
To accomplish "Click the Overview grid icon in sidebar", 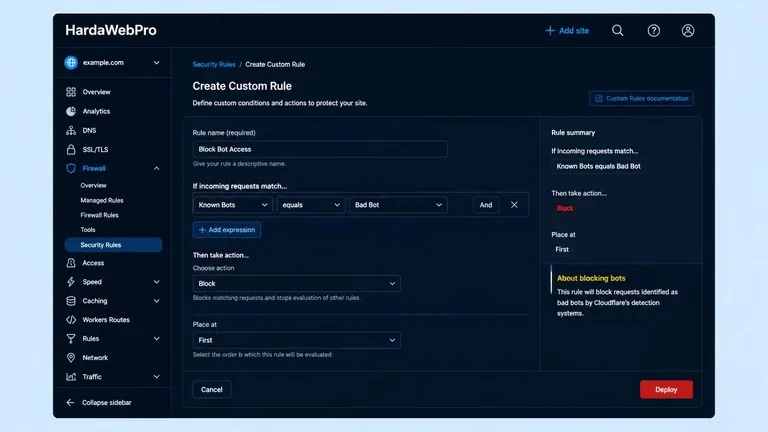I will pyautogui.click(x=71, y=92).
